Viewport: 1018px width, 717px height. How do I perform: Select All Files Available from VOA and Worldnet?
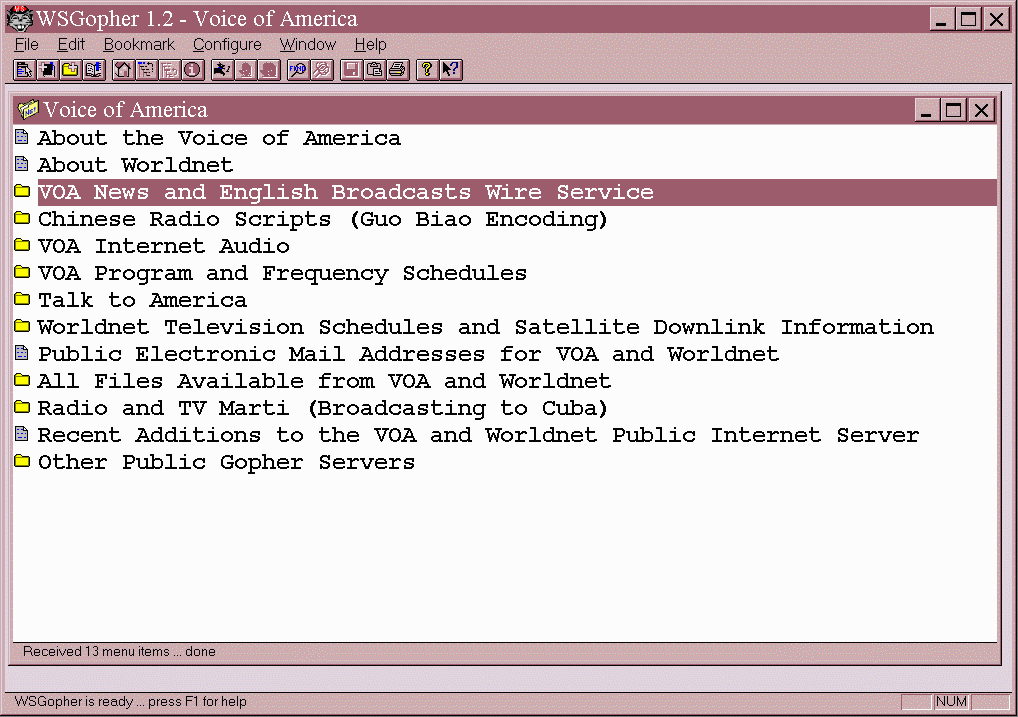(x=324, y=381)
